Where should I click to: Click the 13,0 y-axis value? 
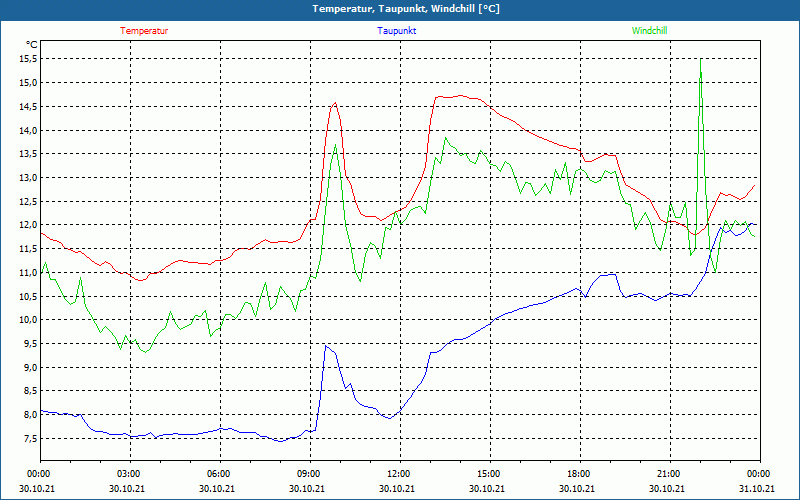pos(29,178)
